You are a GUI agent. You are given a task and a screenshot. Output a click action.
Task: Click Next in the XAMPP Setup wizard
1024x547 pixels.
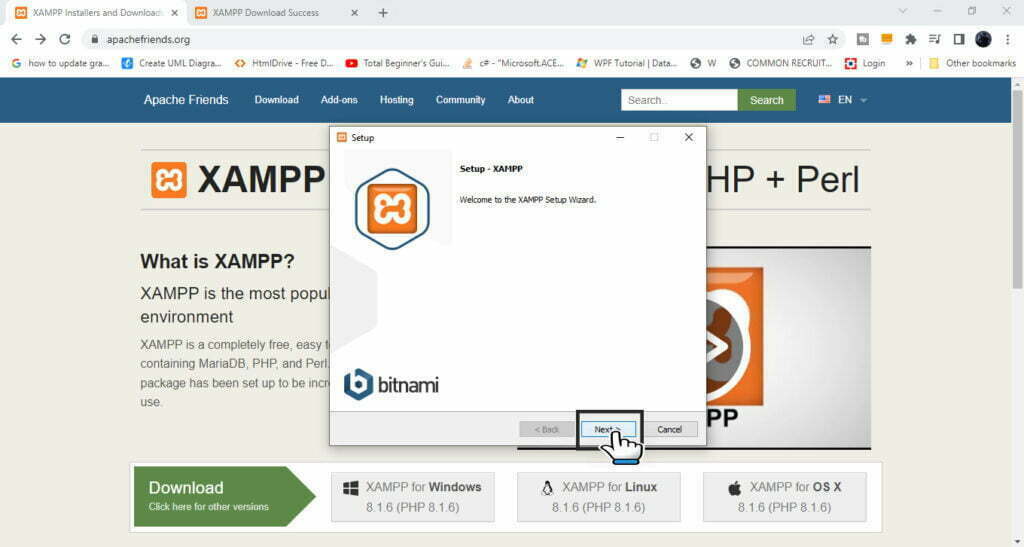pos(607,429)
